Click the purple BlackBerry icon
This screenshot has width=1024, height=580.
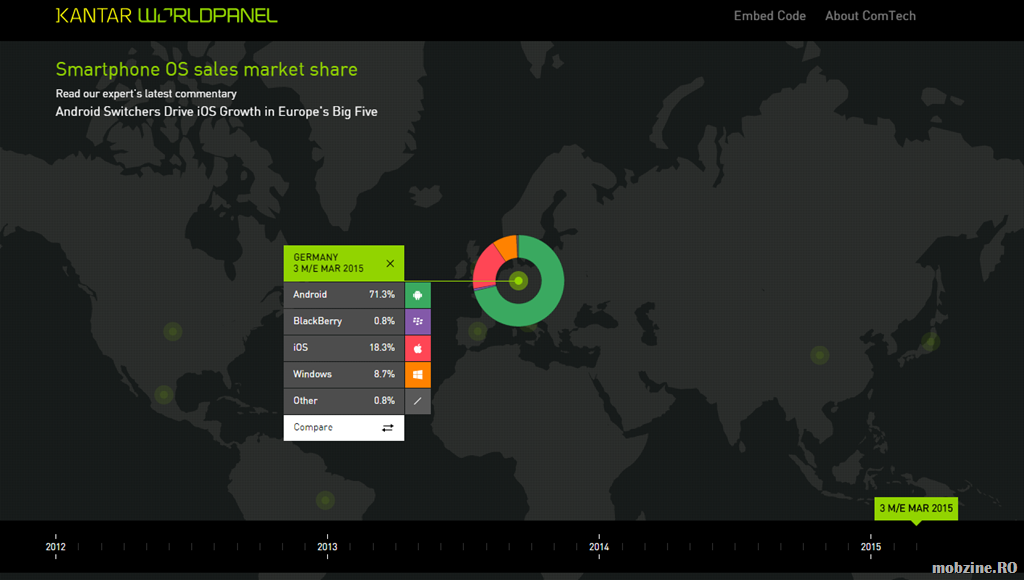(x=418, y=321)
